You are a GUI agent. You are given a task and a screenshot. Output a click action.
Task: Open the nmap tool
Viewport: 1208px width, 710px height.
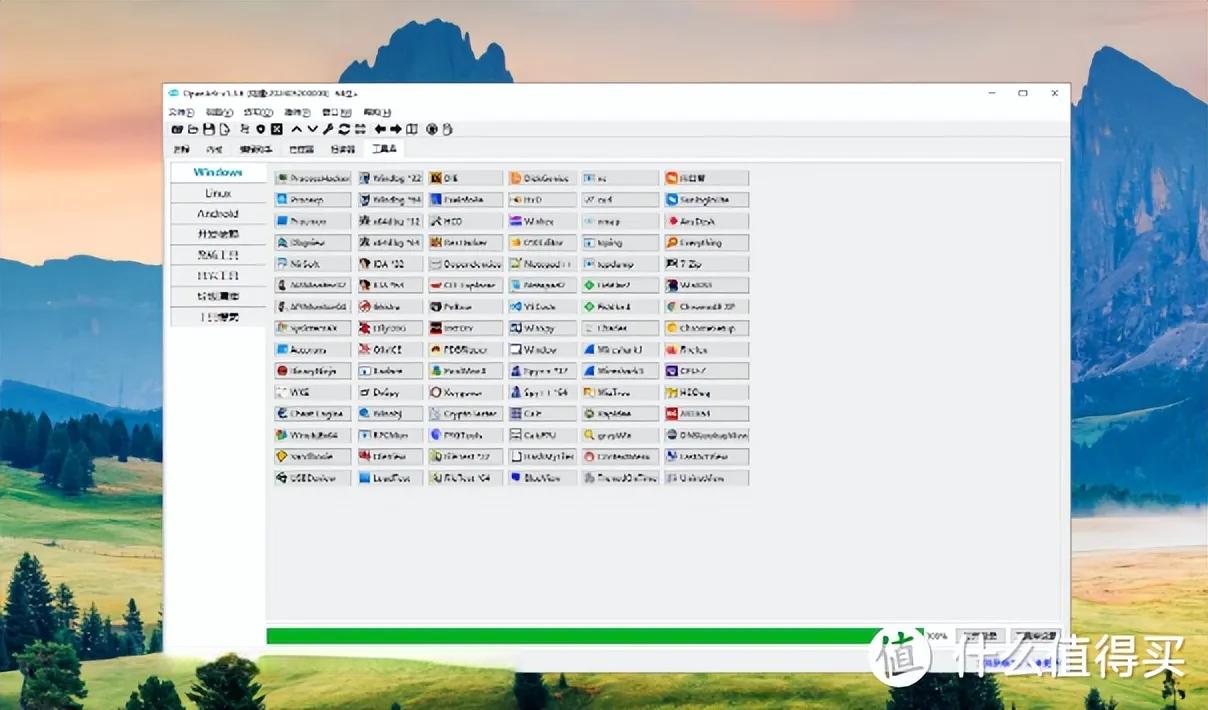620,221
